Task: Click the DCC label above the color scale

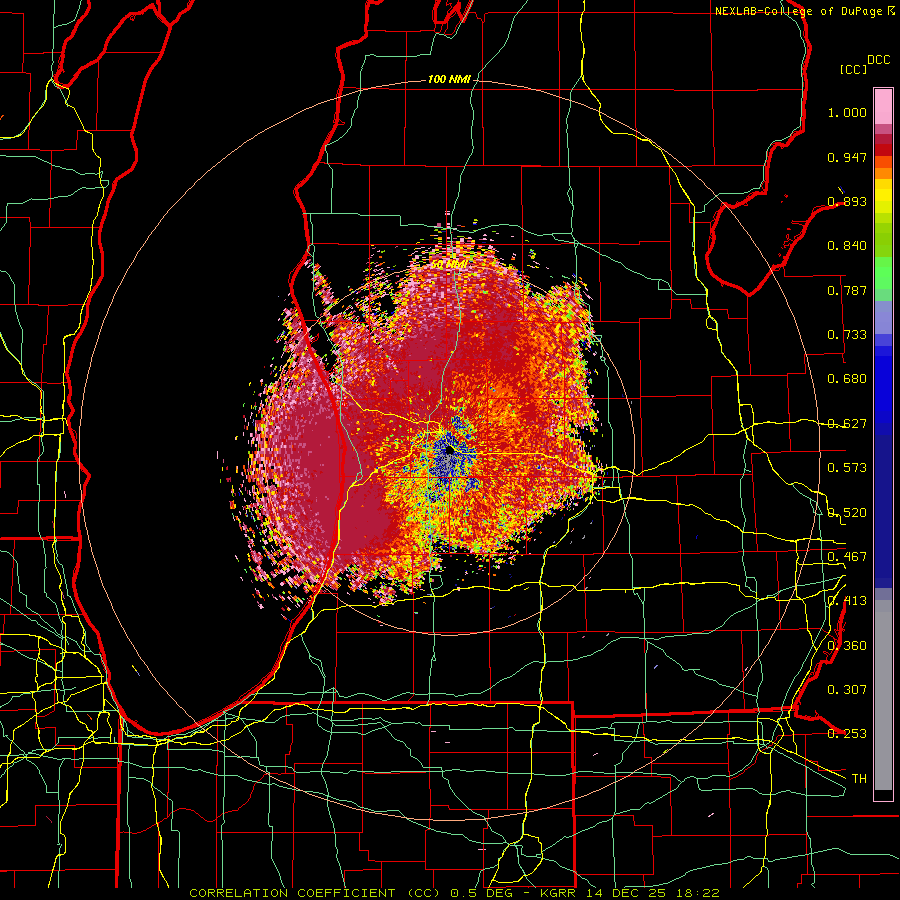Action: click(878, 60)
